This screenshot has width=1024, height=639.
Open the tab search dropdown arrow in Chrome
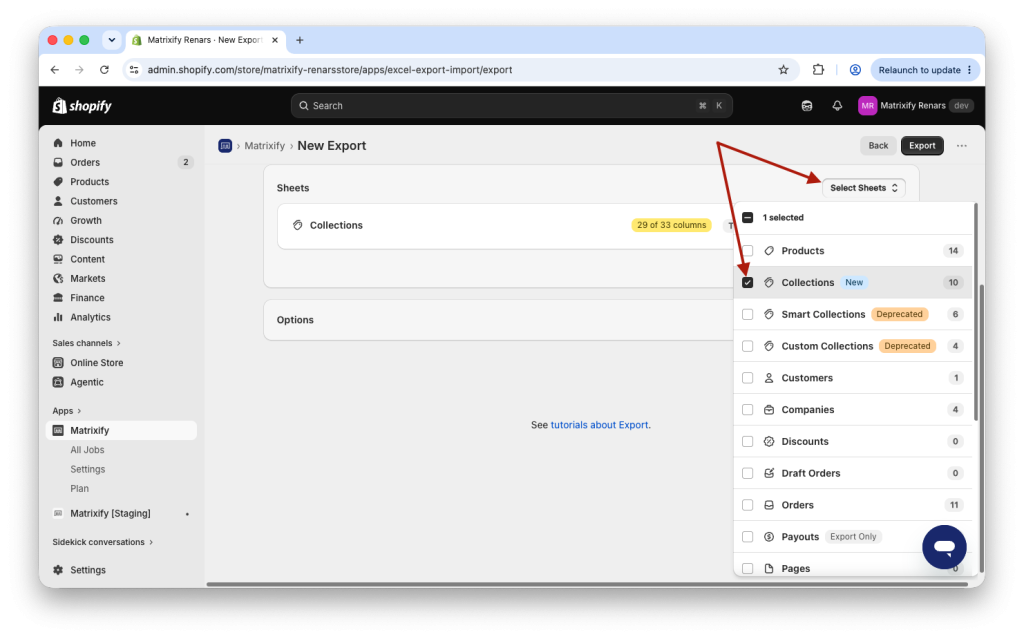(112, 40)
